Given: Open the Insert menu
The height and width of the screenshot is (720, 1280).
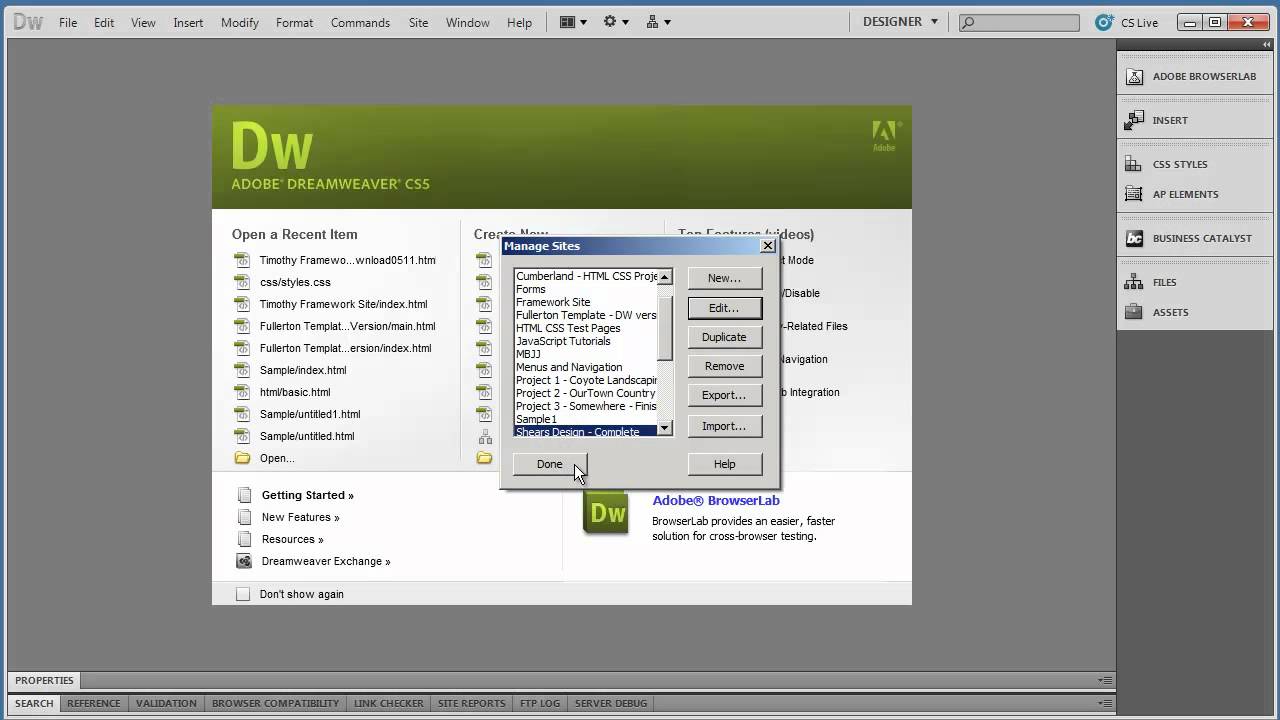Looking at the screenshot, I should 188,22.
